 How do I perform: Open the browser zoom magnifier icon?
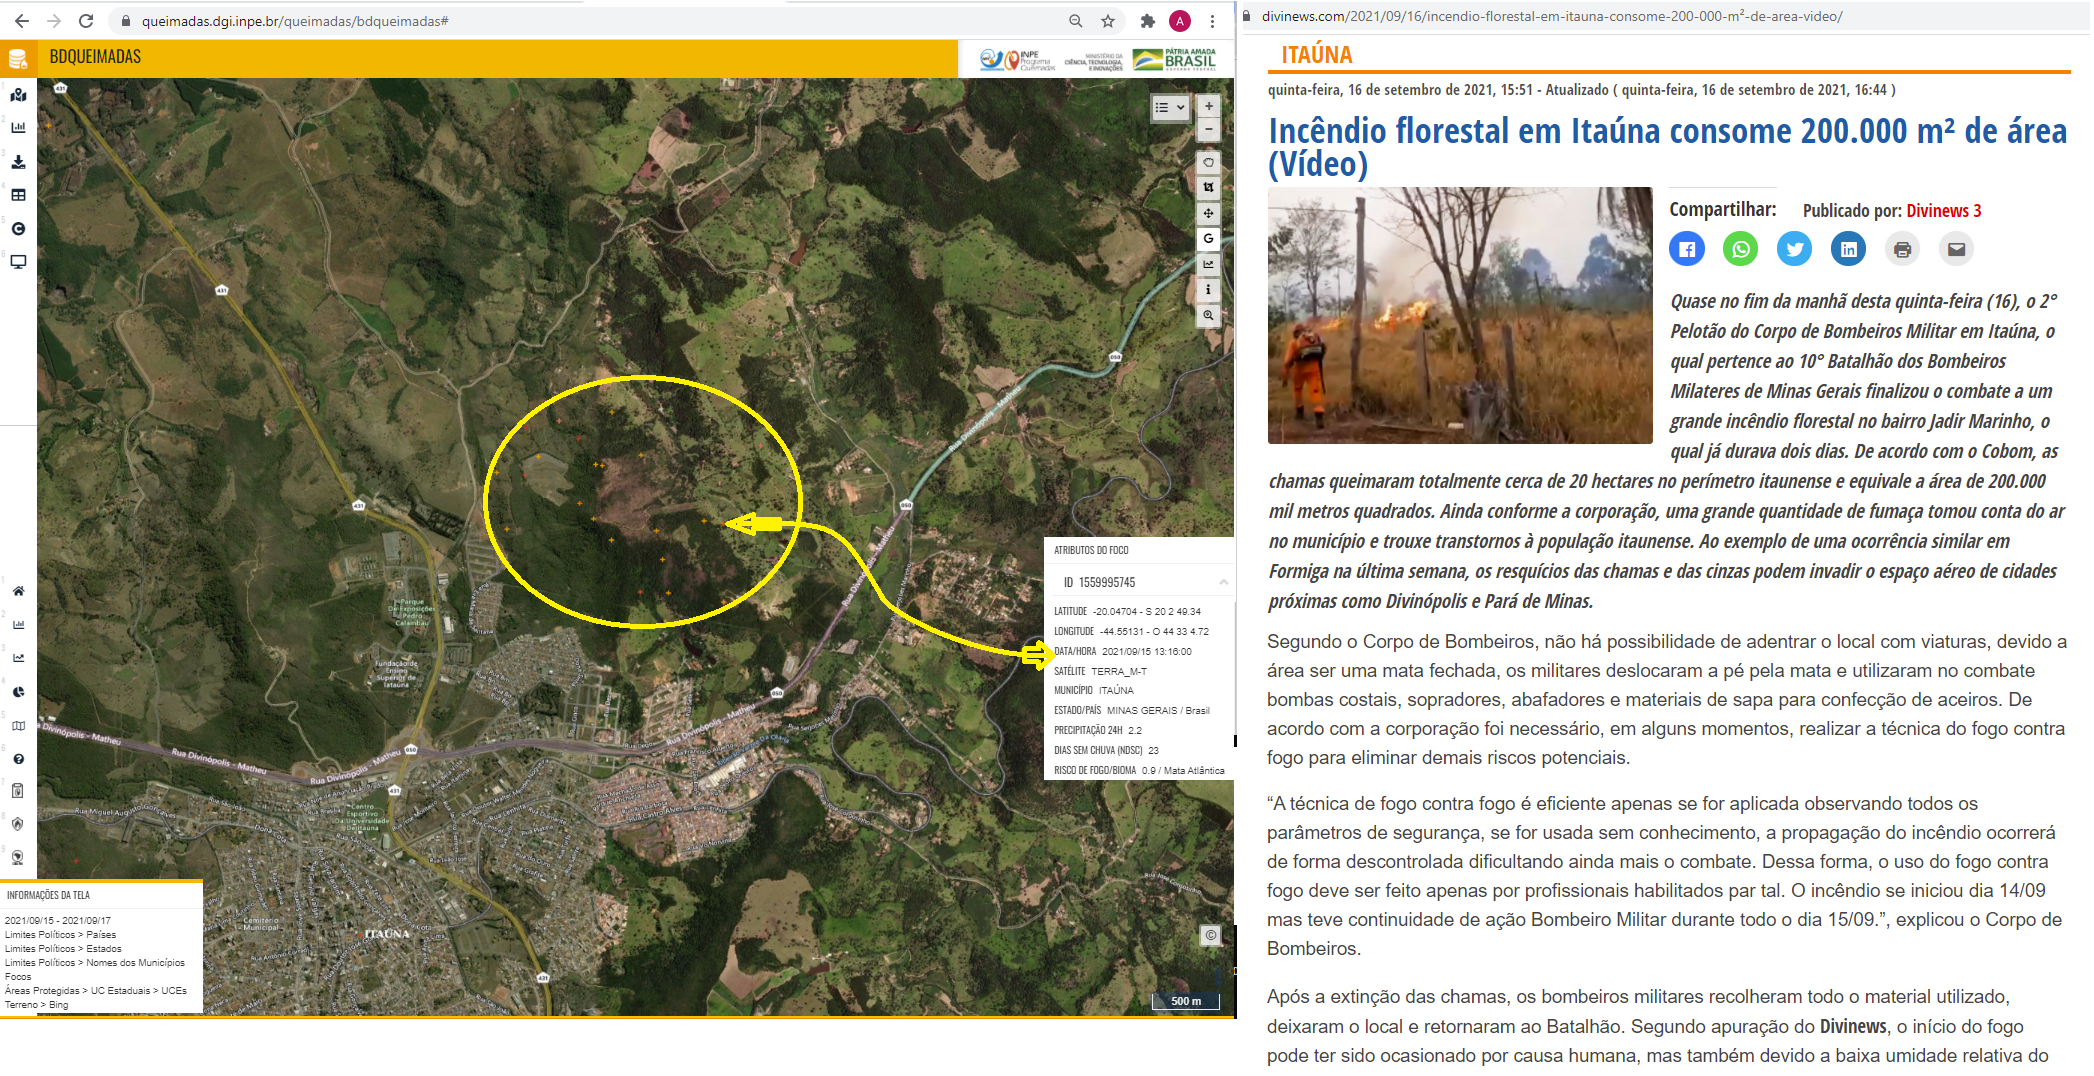[1076, 21]
